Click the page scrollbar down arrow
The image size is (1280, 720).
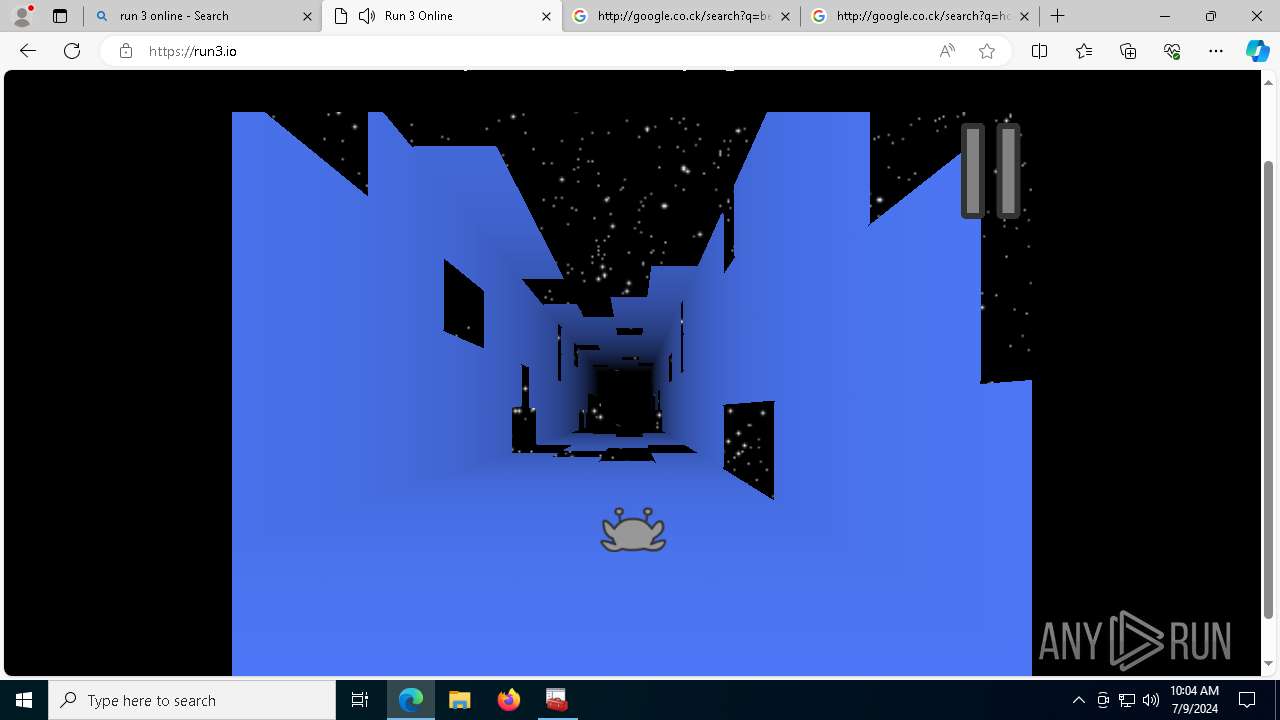pos(1269,663)
